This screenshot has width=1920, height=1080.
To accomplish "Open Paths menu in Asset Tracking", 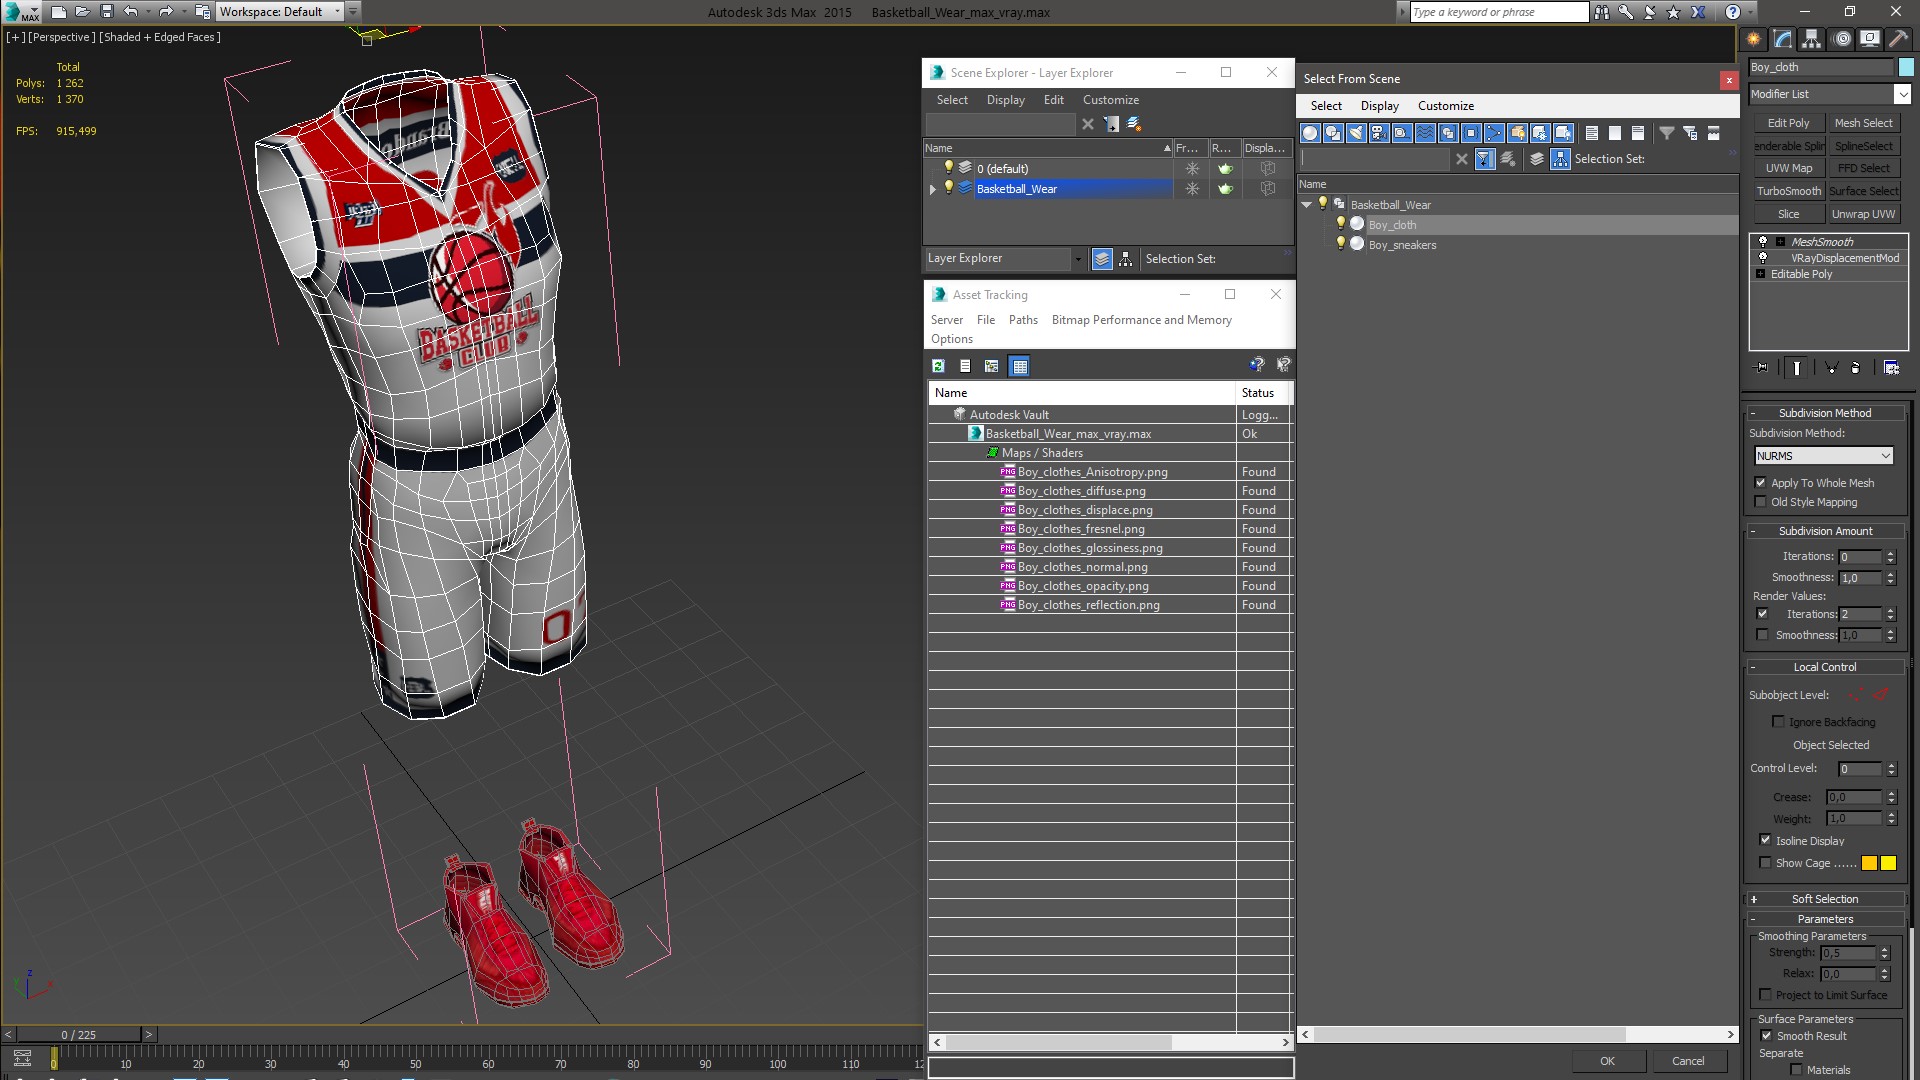I will tap(1023, 320).
